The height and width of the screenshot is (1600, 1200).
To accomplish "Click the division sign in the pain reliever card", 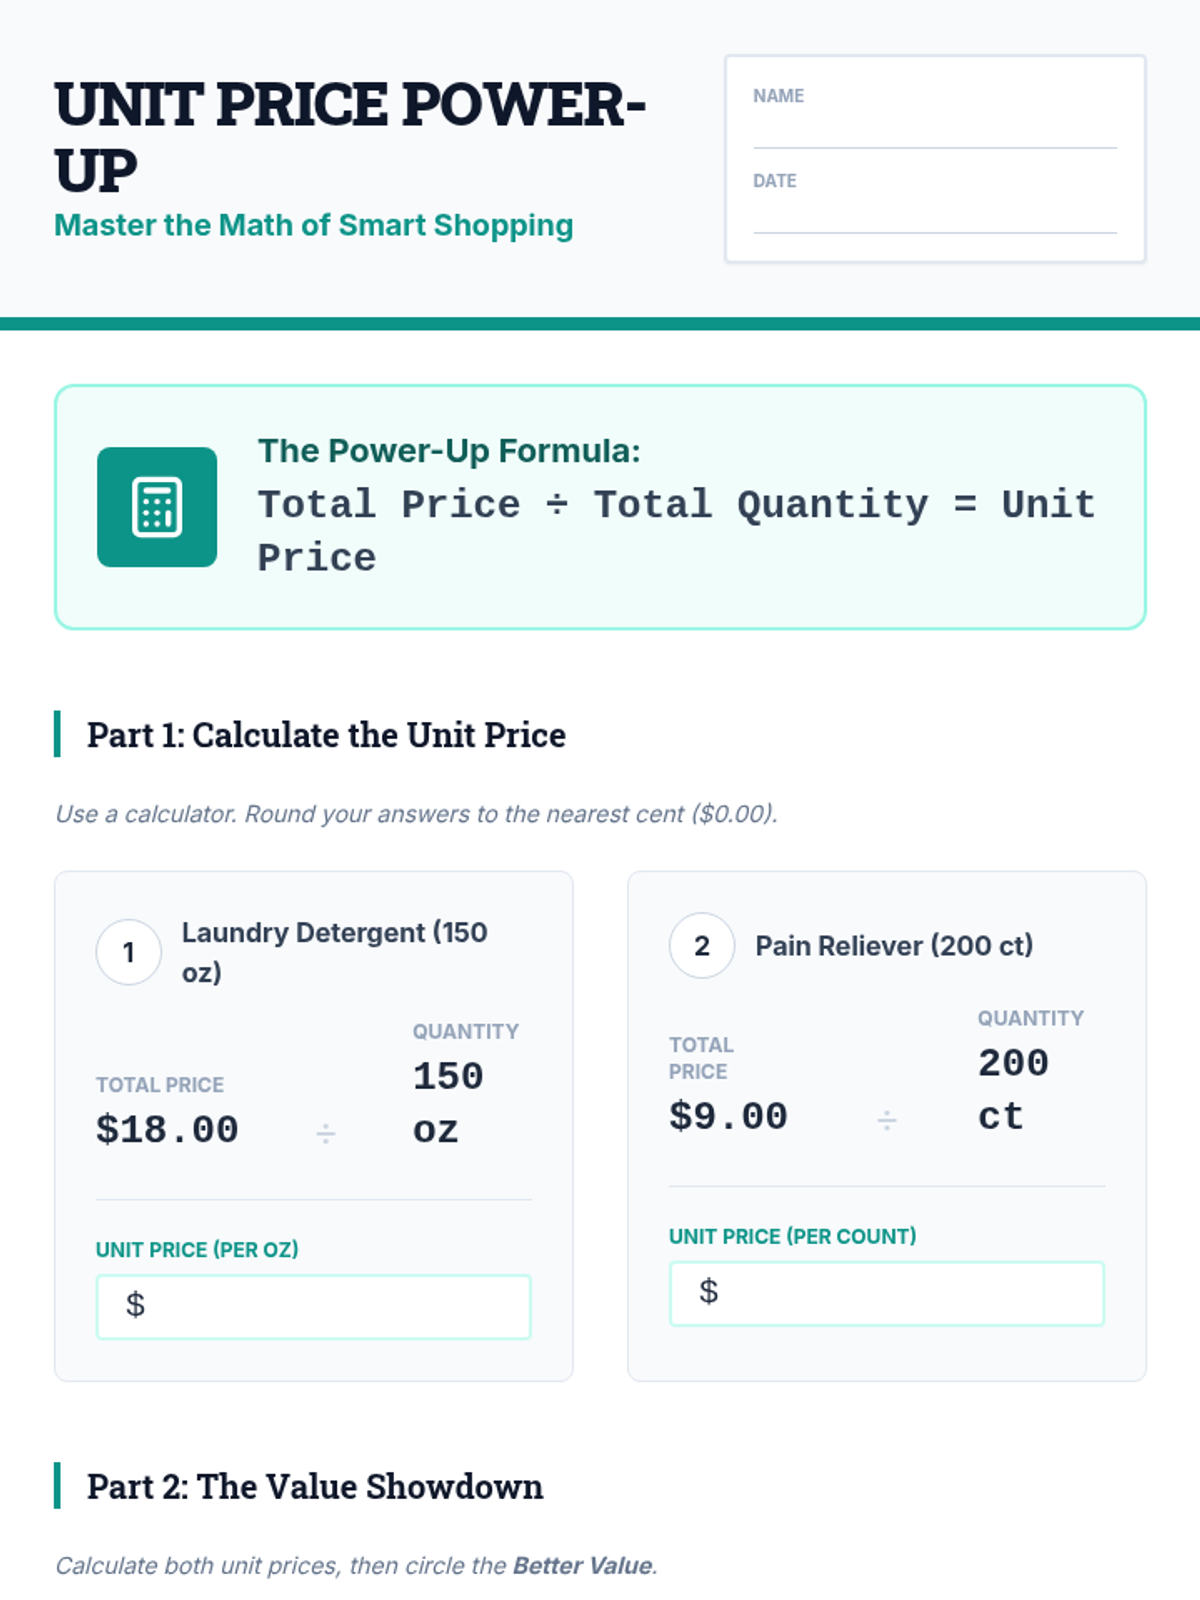I will (x=886, y=1120).
